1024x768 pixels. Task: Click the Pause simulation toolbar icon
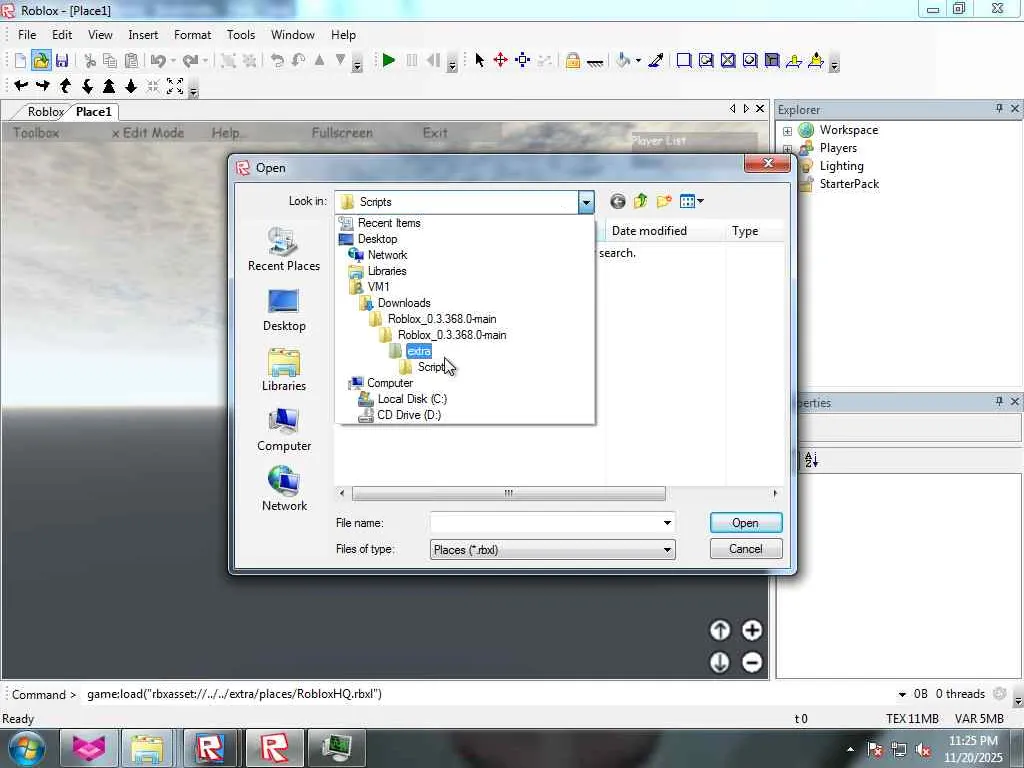pyautogui.click(x=411, y=61)
